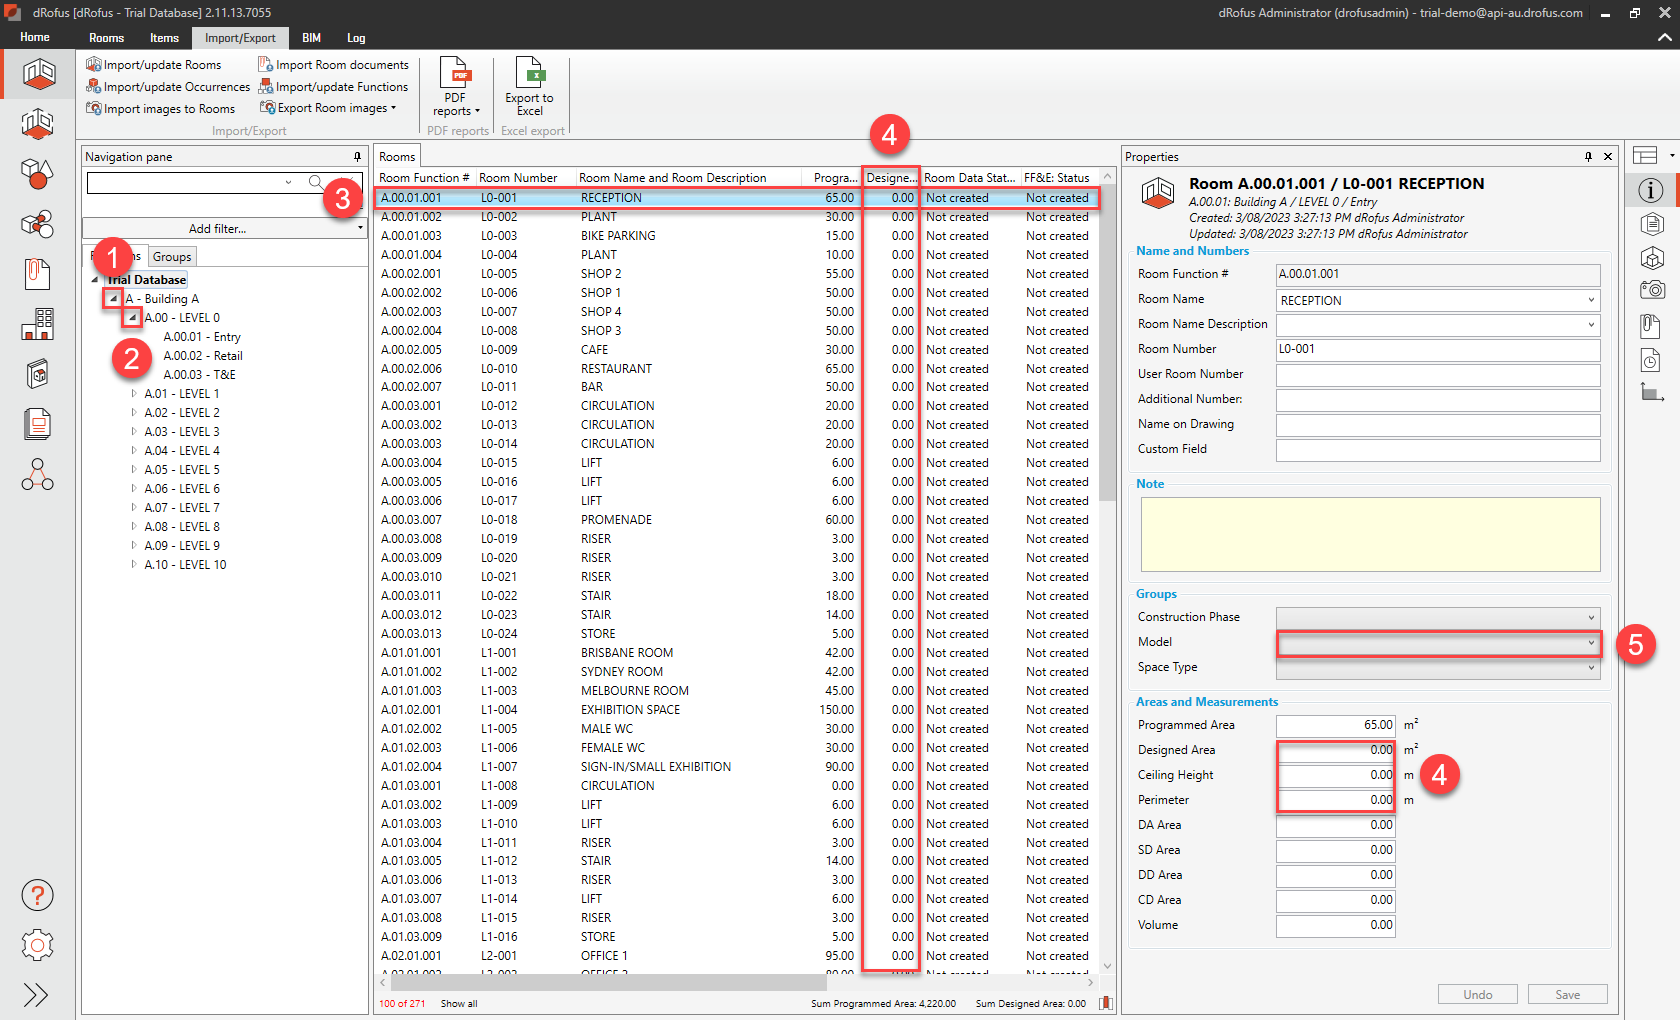Open the Rooms module in the left sidebar
Image resolution: width=1680 pixels, height=1020 pixels.
pyautogui.click(x=37, y=74)
